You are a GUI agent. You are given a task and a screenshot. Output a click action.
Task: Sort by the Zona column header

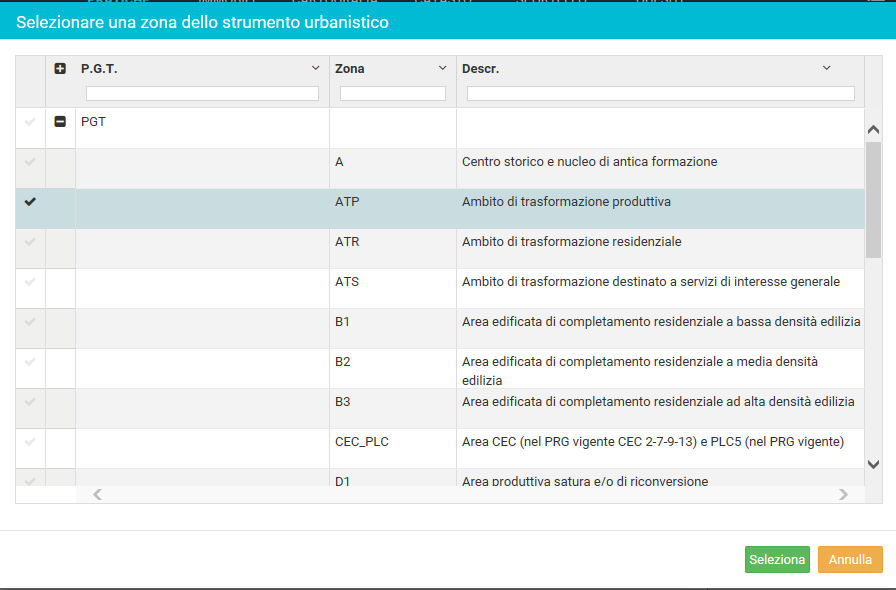point(350,69)
